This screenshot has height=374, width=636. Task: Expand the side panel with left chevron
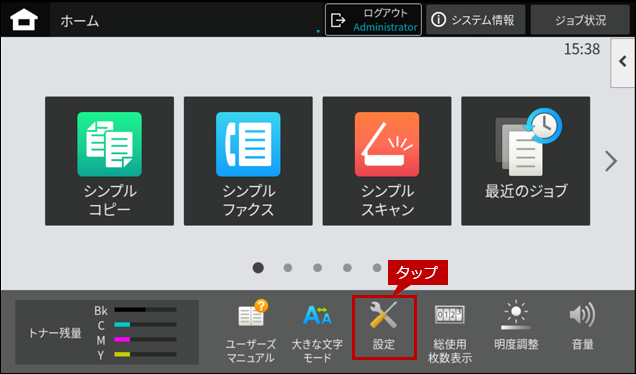pyautogui.click(x=623, y=62)
